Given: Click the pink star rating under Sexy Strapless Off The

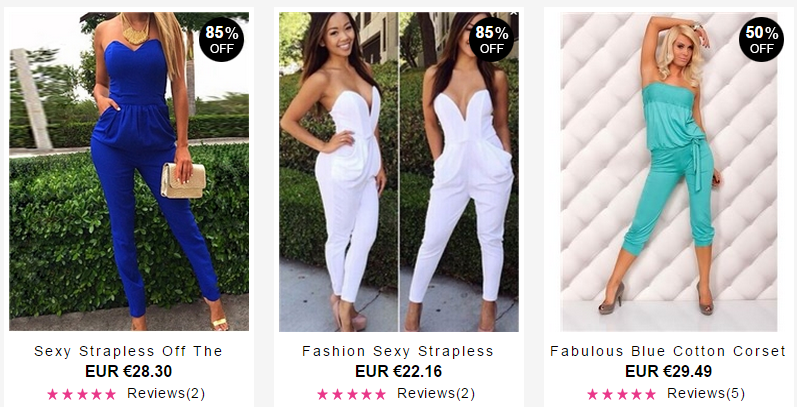Looking at the screenshot, I should [x=82, y=394].
